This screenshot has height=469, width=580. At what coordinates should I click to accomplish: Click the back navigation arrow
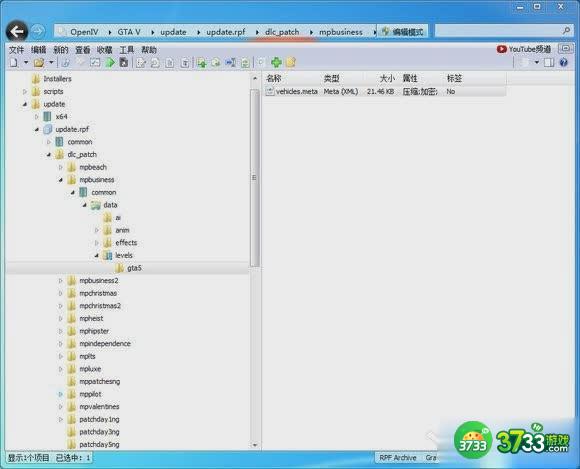[17, 32]
